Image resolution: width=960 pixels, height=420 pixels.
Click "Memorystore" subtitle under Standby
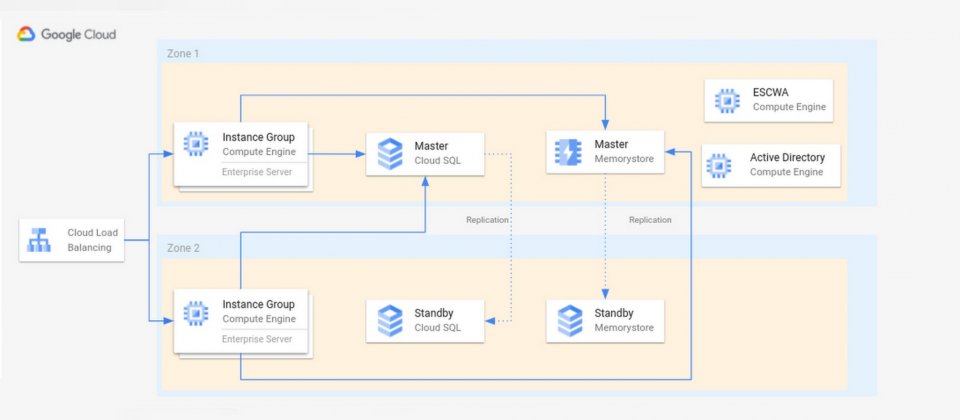(x=624, y=328)
